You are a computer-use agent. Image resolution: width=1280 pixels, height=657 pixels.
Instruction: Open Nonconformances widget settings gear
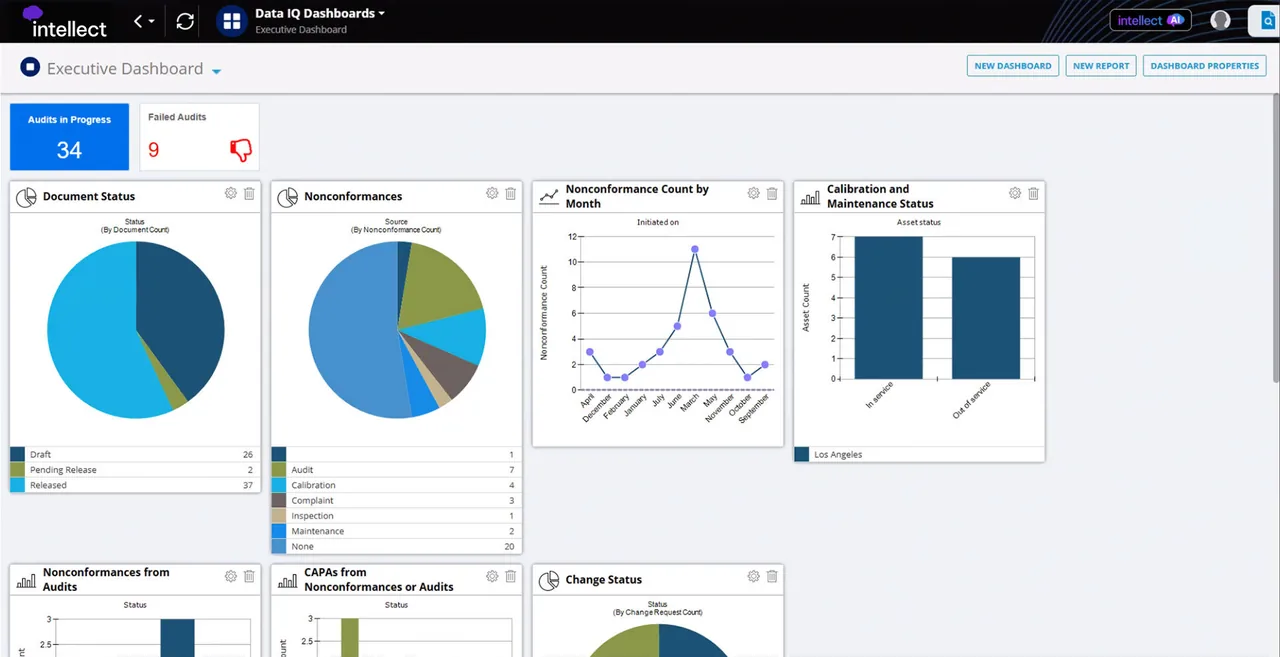coord(492,194)
